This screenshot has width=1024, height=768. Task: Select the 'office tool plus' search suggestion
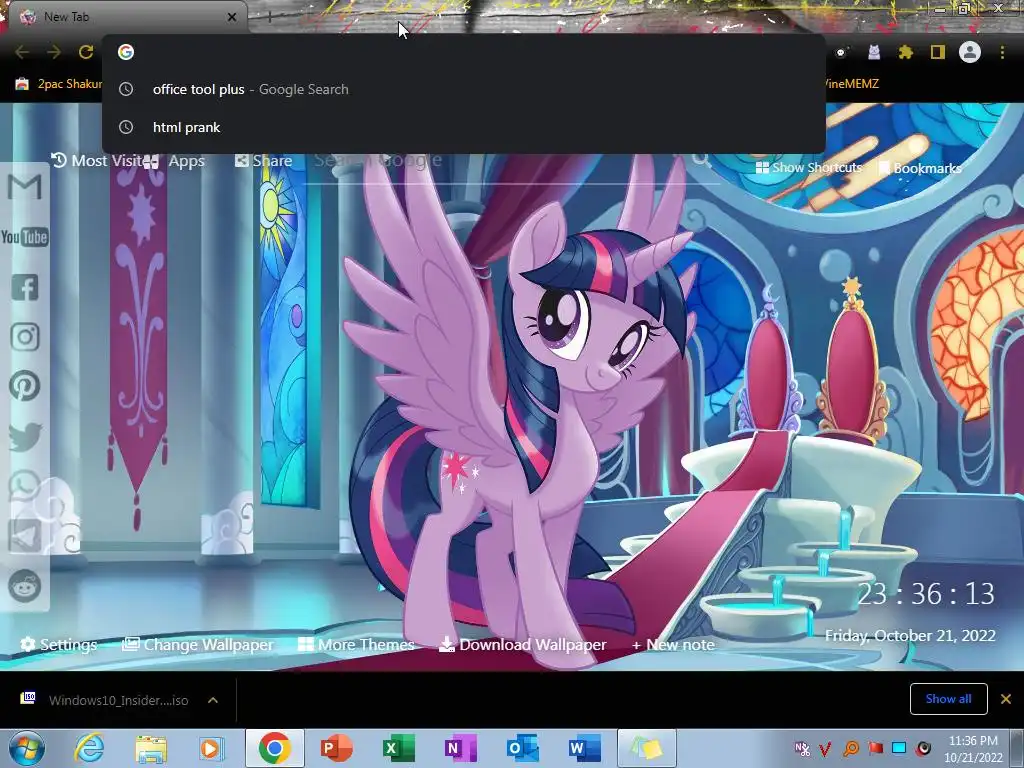click(464, 89)
